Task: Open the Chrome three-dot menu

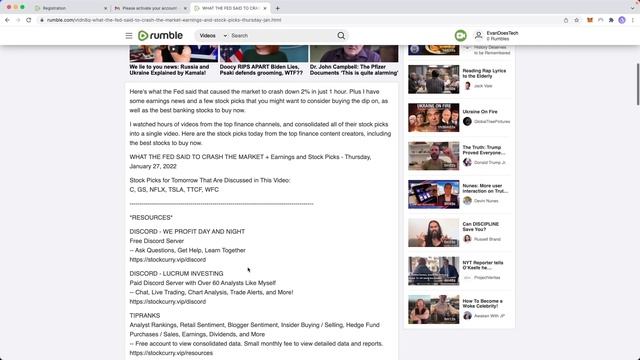Action: (633, 20)
